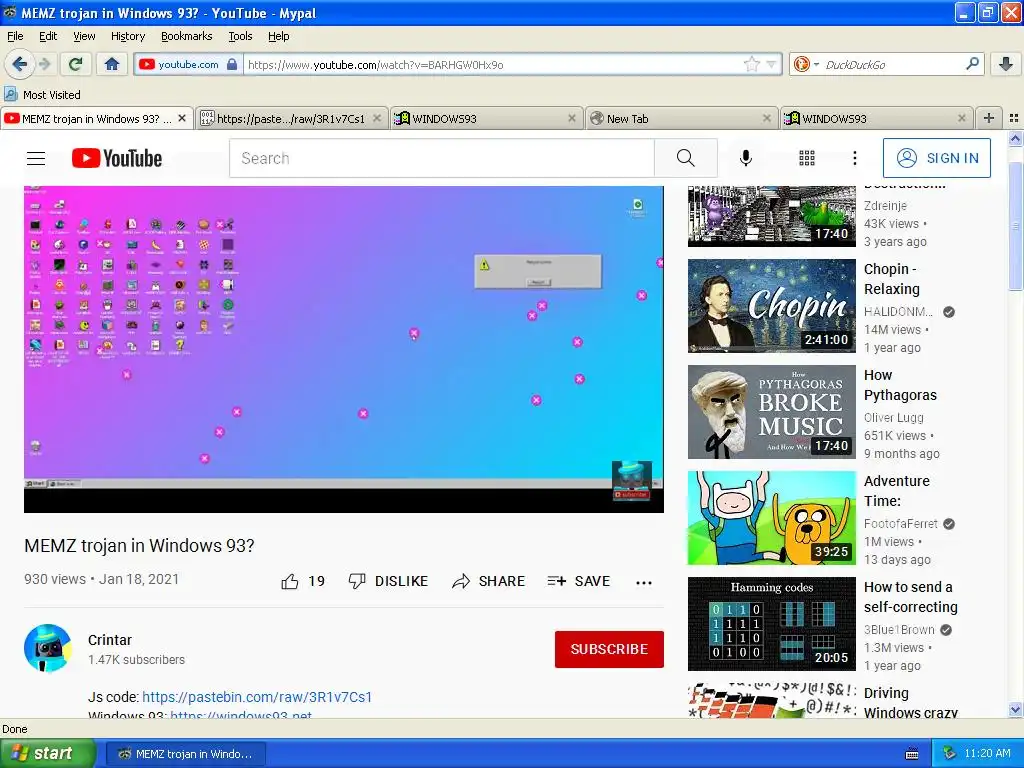1024x768 pixels.
Task: Bookmark this page with the star icon
Action: [x=752, y=64]
